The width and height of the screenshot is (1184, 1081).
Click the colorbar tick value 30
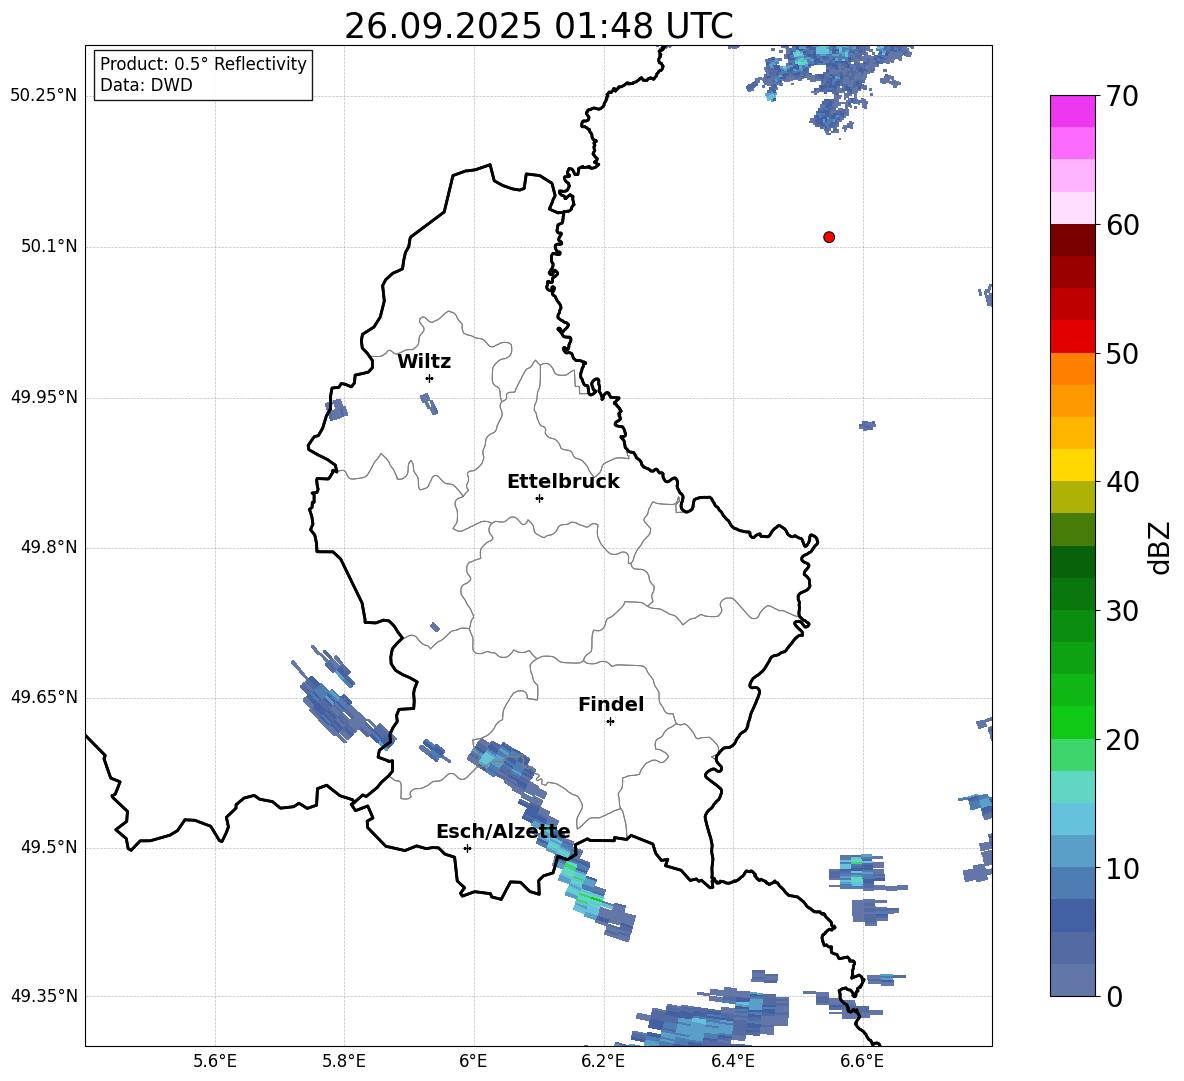point(1122,611)
